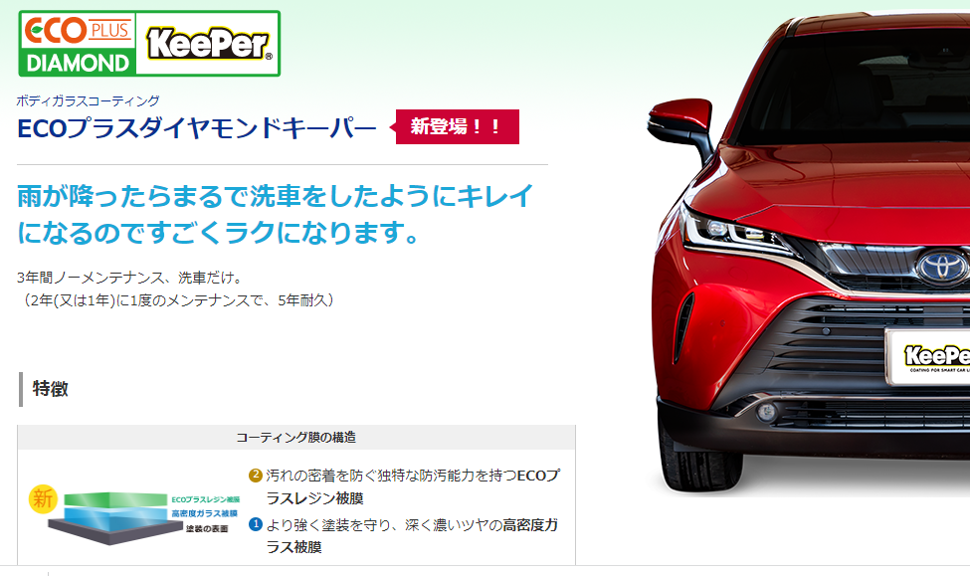
Task: Click the 3年間ノーメンテナンス description text
Action: pyautogui.click(x=178, y=289)
